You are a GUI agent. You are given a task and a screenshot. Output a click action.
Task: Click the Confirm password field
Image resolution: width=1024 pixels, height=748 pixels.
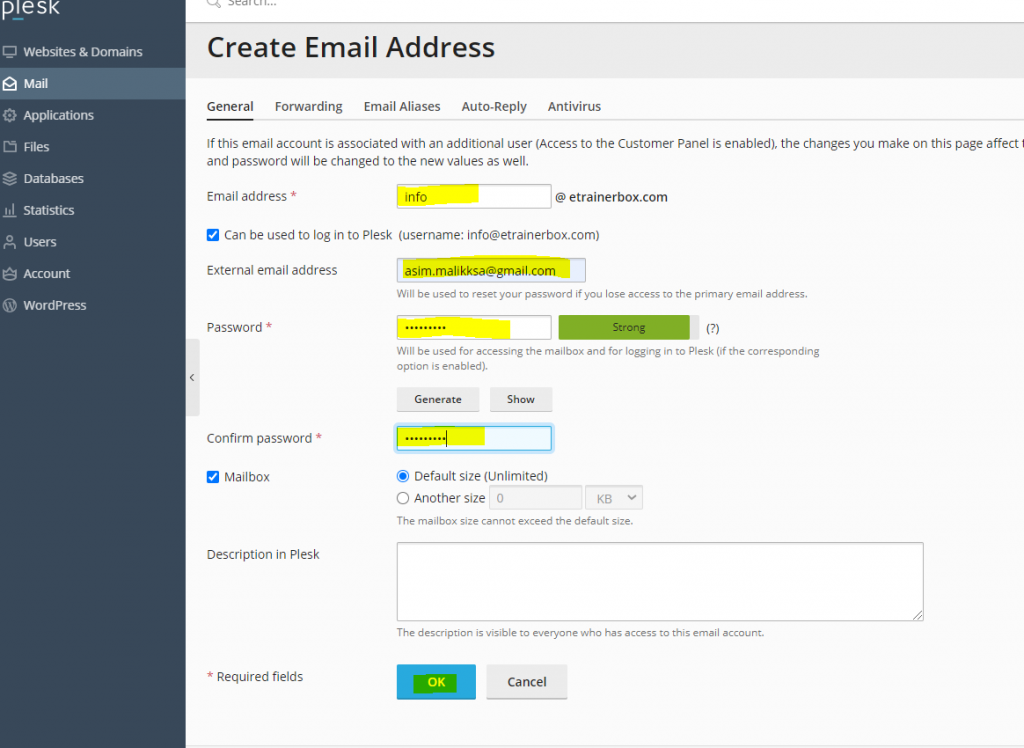point(473,438)
